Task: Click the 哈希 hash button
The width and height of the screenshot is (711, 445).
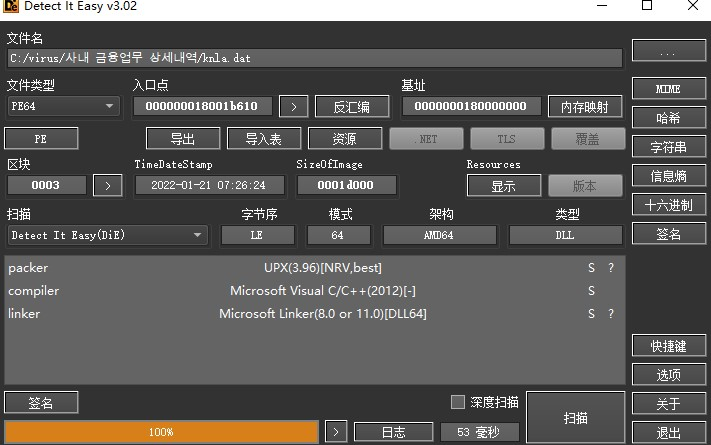Action: (669, 117)
